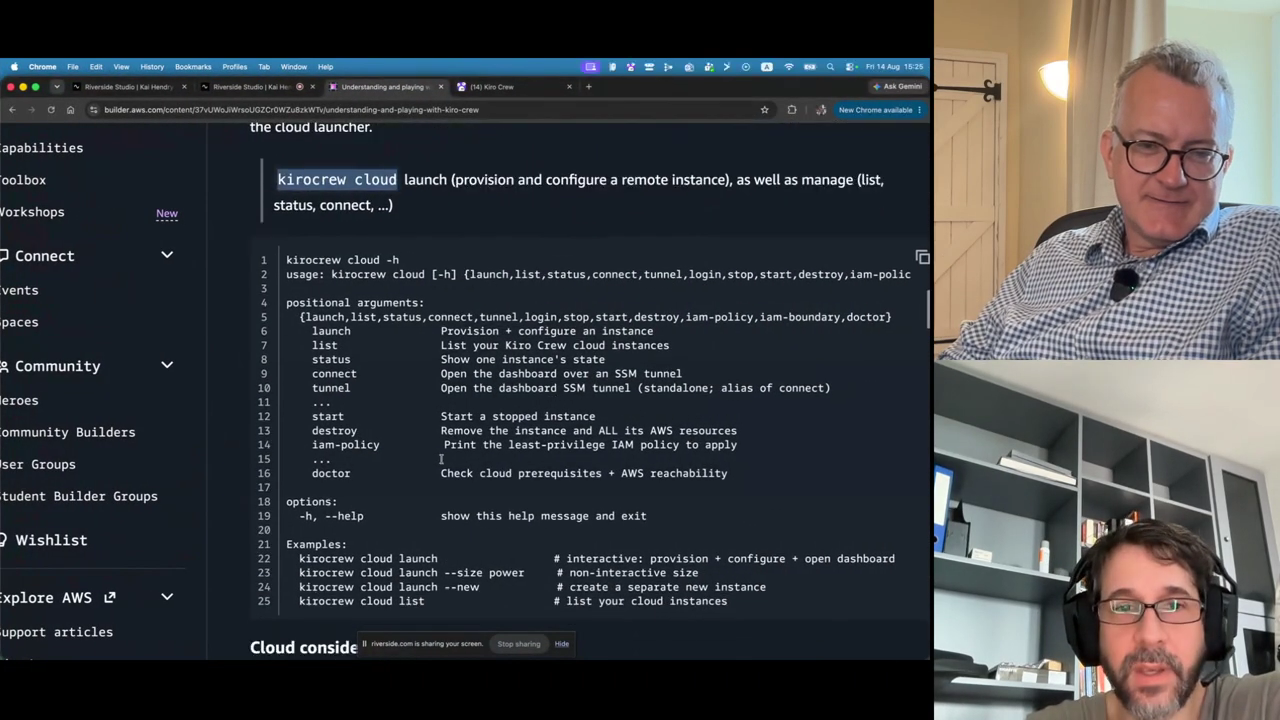Open macOS Spotlight search

pyautogui.click(x=830, y=67)
